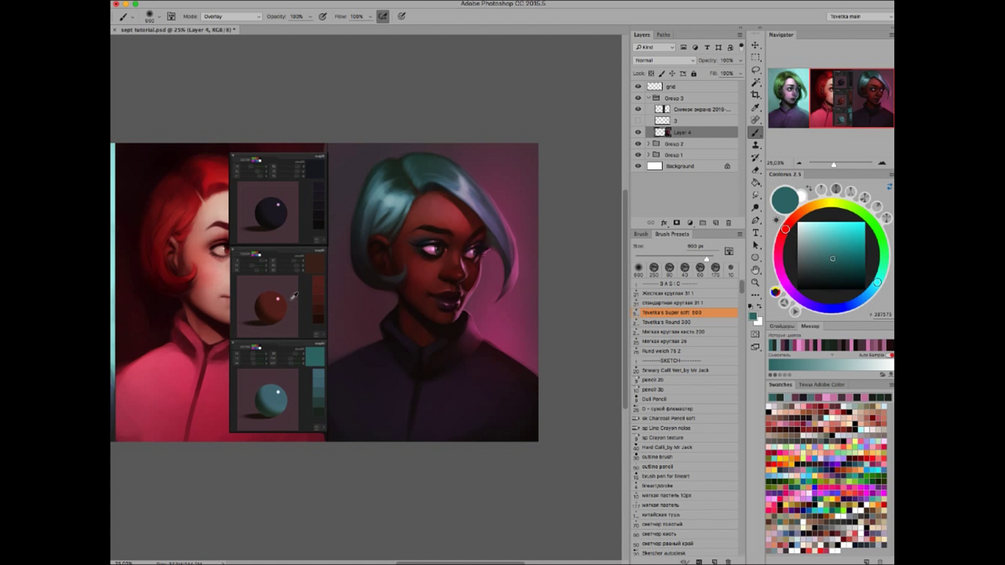Select the Clone Stamp tool

point(756,145)
